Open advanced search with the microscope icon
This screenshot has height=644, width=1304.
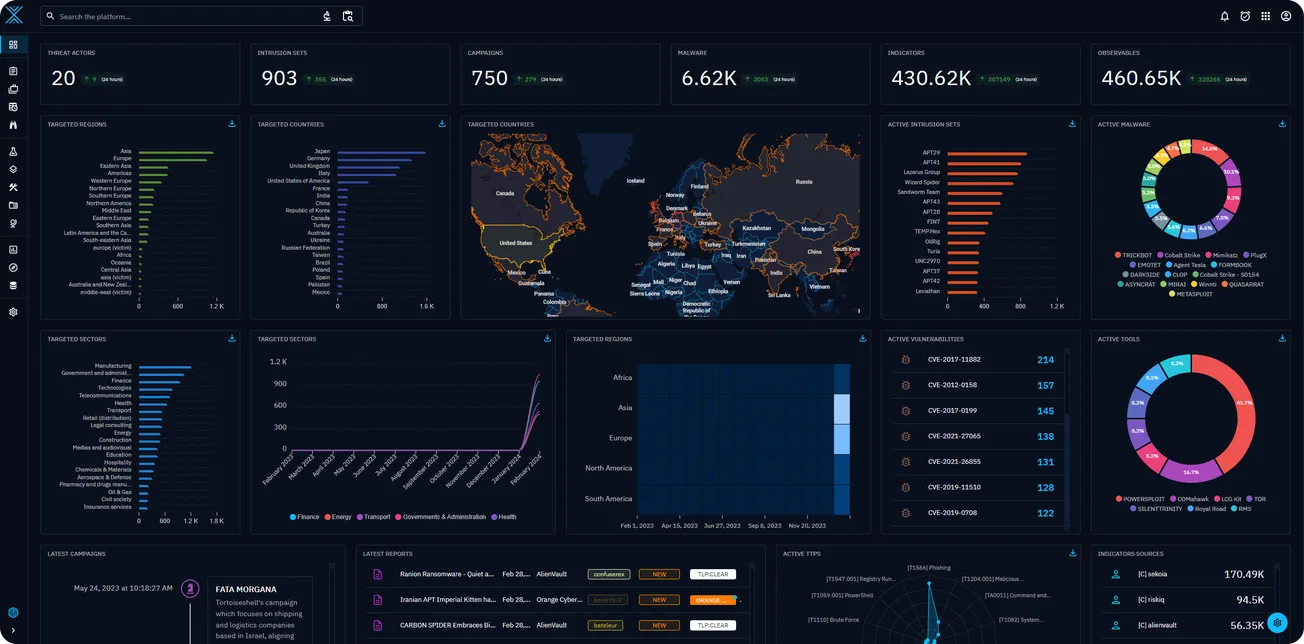326,16
